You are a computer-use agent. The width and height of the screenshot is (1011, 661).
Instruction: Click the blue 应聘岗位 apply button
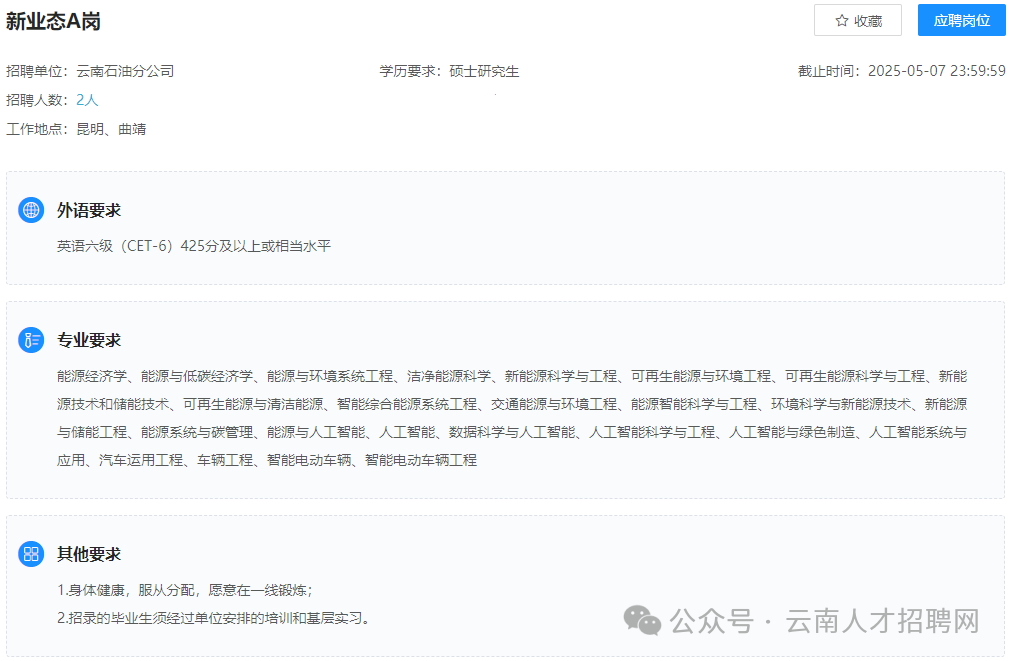click(961, 21)
